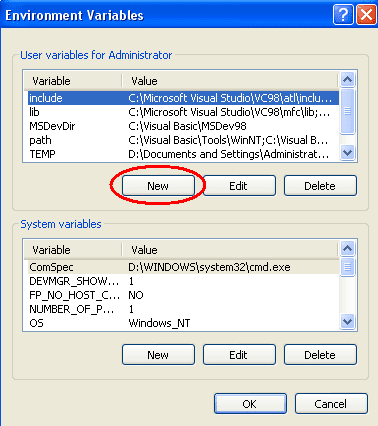The image size is (378, 426).
Task: Click New under System variables
Action: coord(158,355)
